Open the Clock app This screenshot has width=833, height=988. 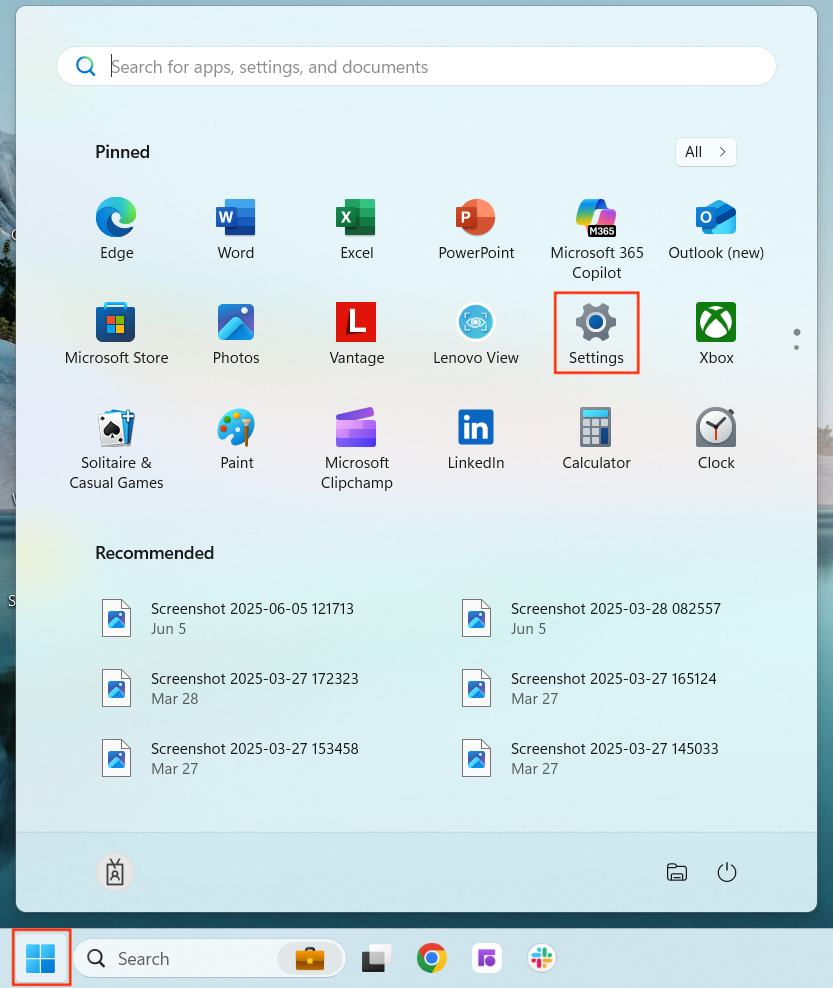(x=716, y=439)
